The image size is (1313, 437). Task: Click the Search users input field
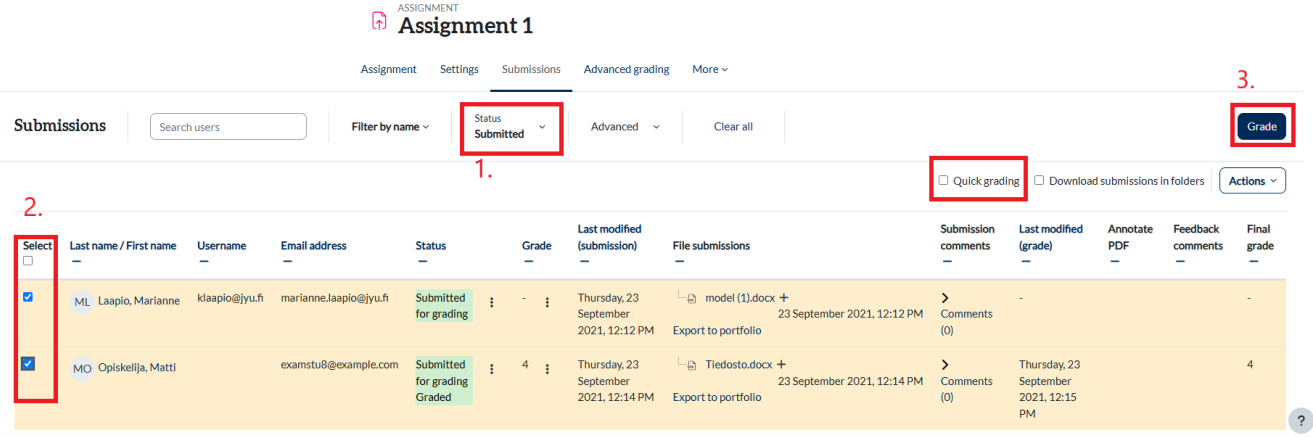(228, 127)
